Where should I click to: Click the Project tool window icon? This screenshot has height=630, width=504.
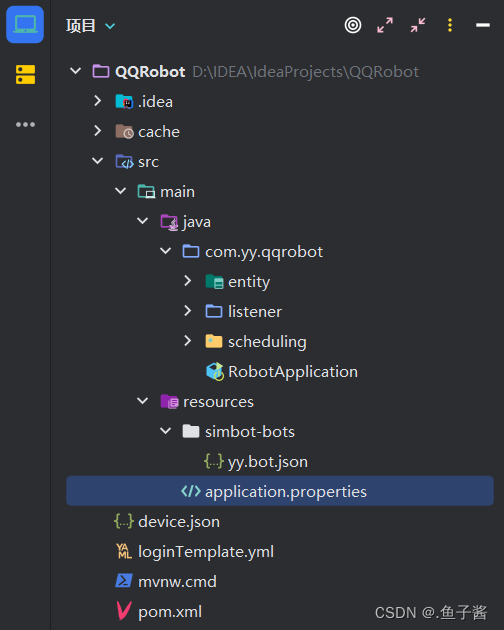pos(25,25)
